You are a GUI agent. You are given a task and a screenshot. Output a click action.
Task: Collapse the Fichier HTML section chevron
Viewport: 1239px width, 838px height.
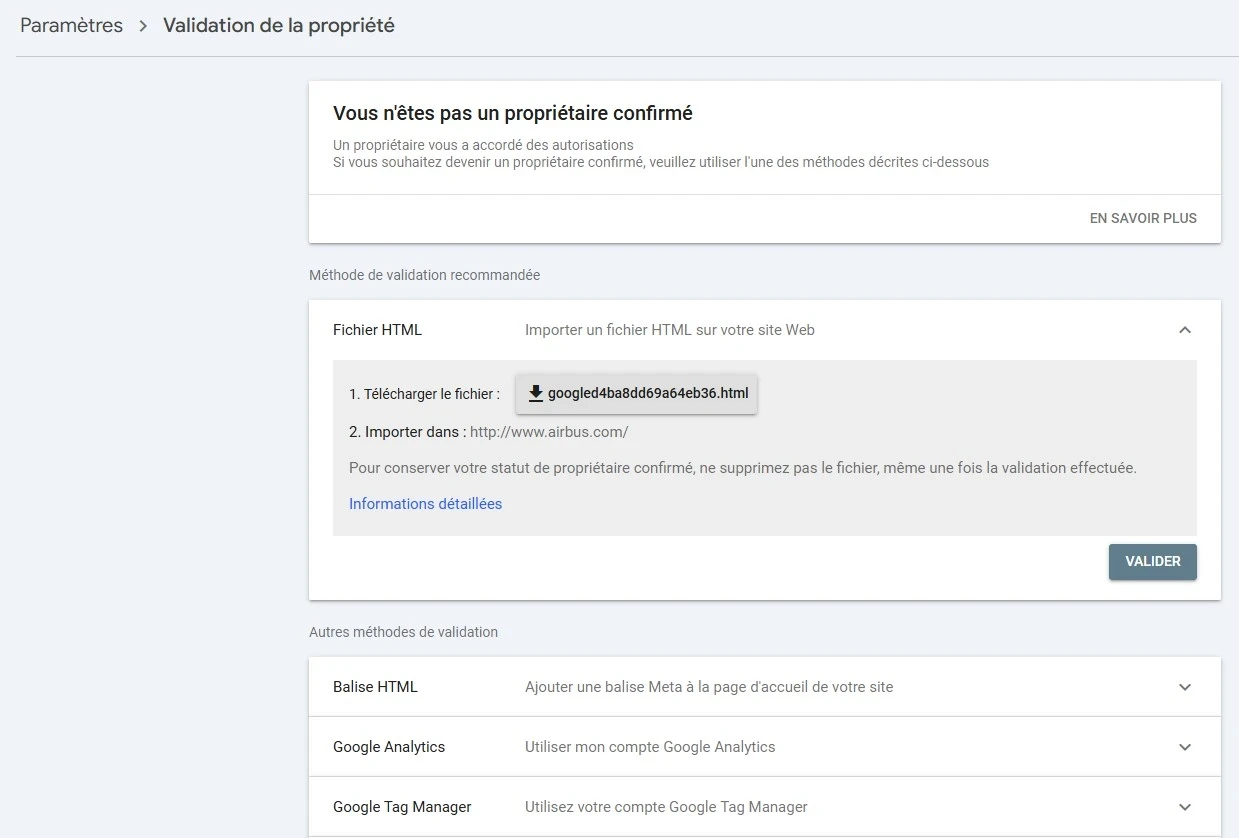tap(1185, 329)
